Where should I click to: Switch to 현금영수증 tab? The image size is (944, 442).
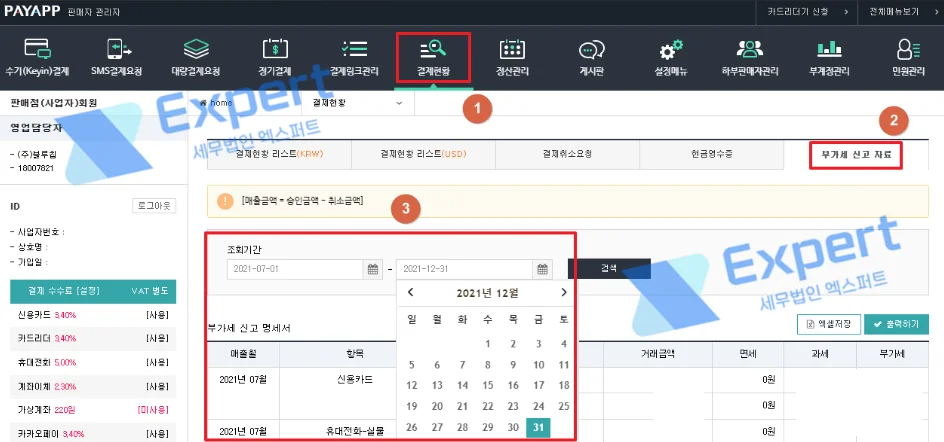point(712,154)
